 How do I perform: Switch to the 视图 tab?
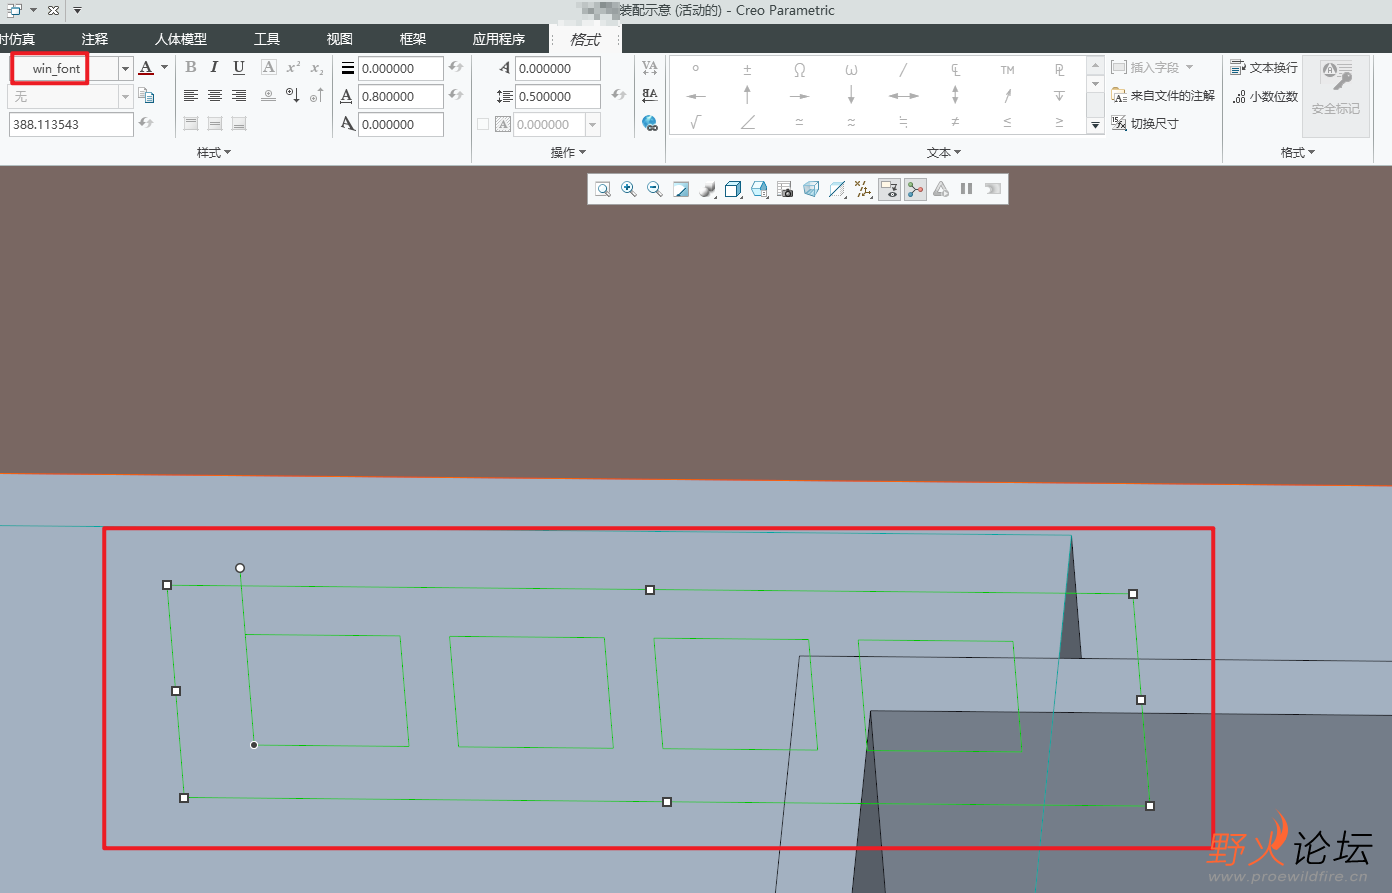tap(340, 39)
